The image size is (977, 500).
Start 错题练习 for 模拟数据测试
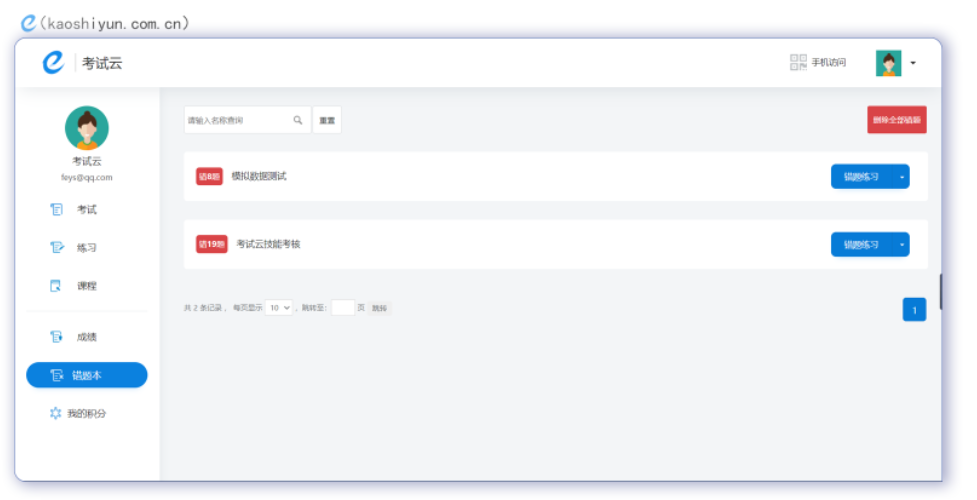click(860, 177)
